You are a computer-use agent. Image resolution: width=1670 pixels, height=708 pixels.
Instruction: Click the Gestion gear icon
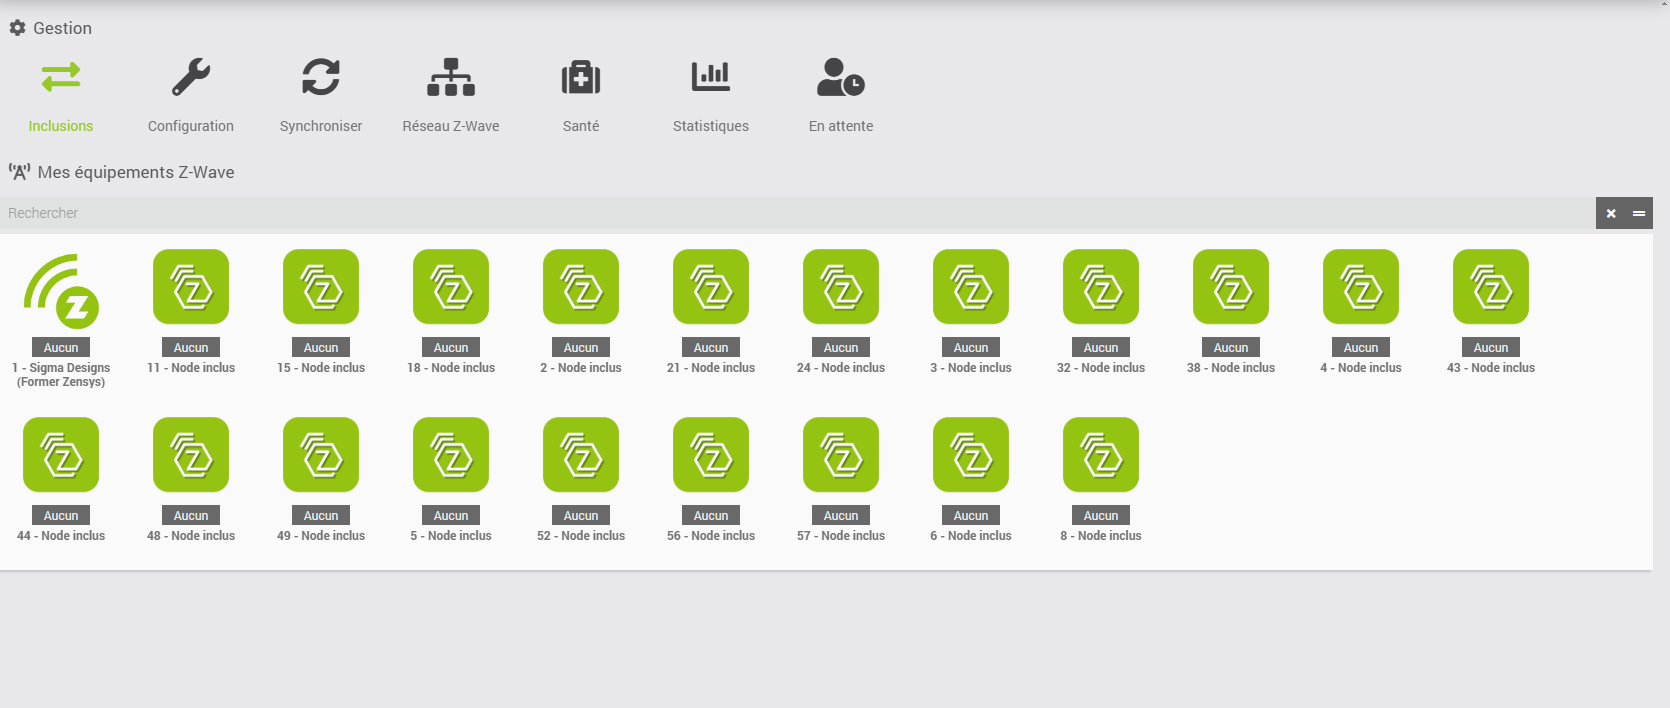point(17,28)
